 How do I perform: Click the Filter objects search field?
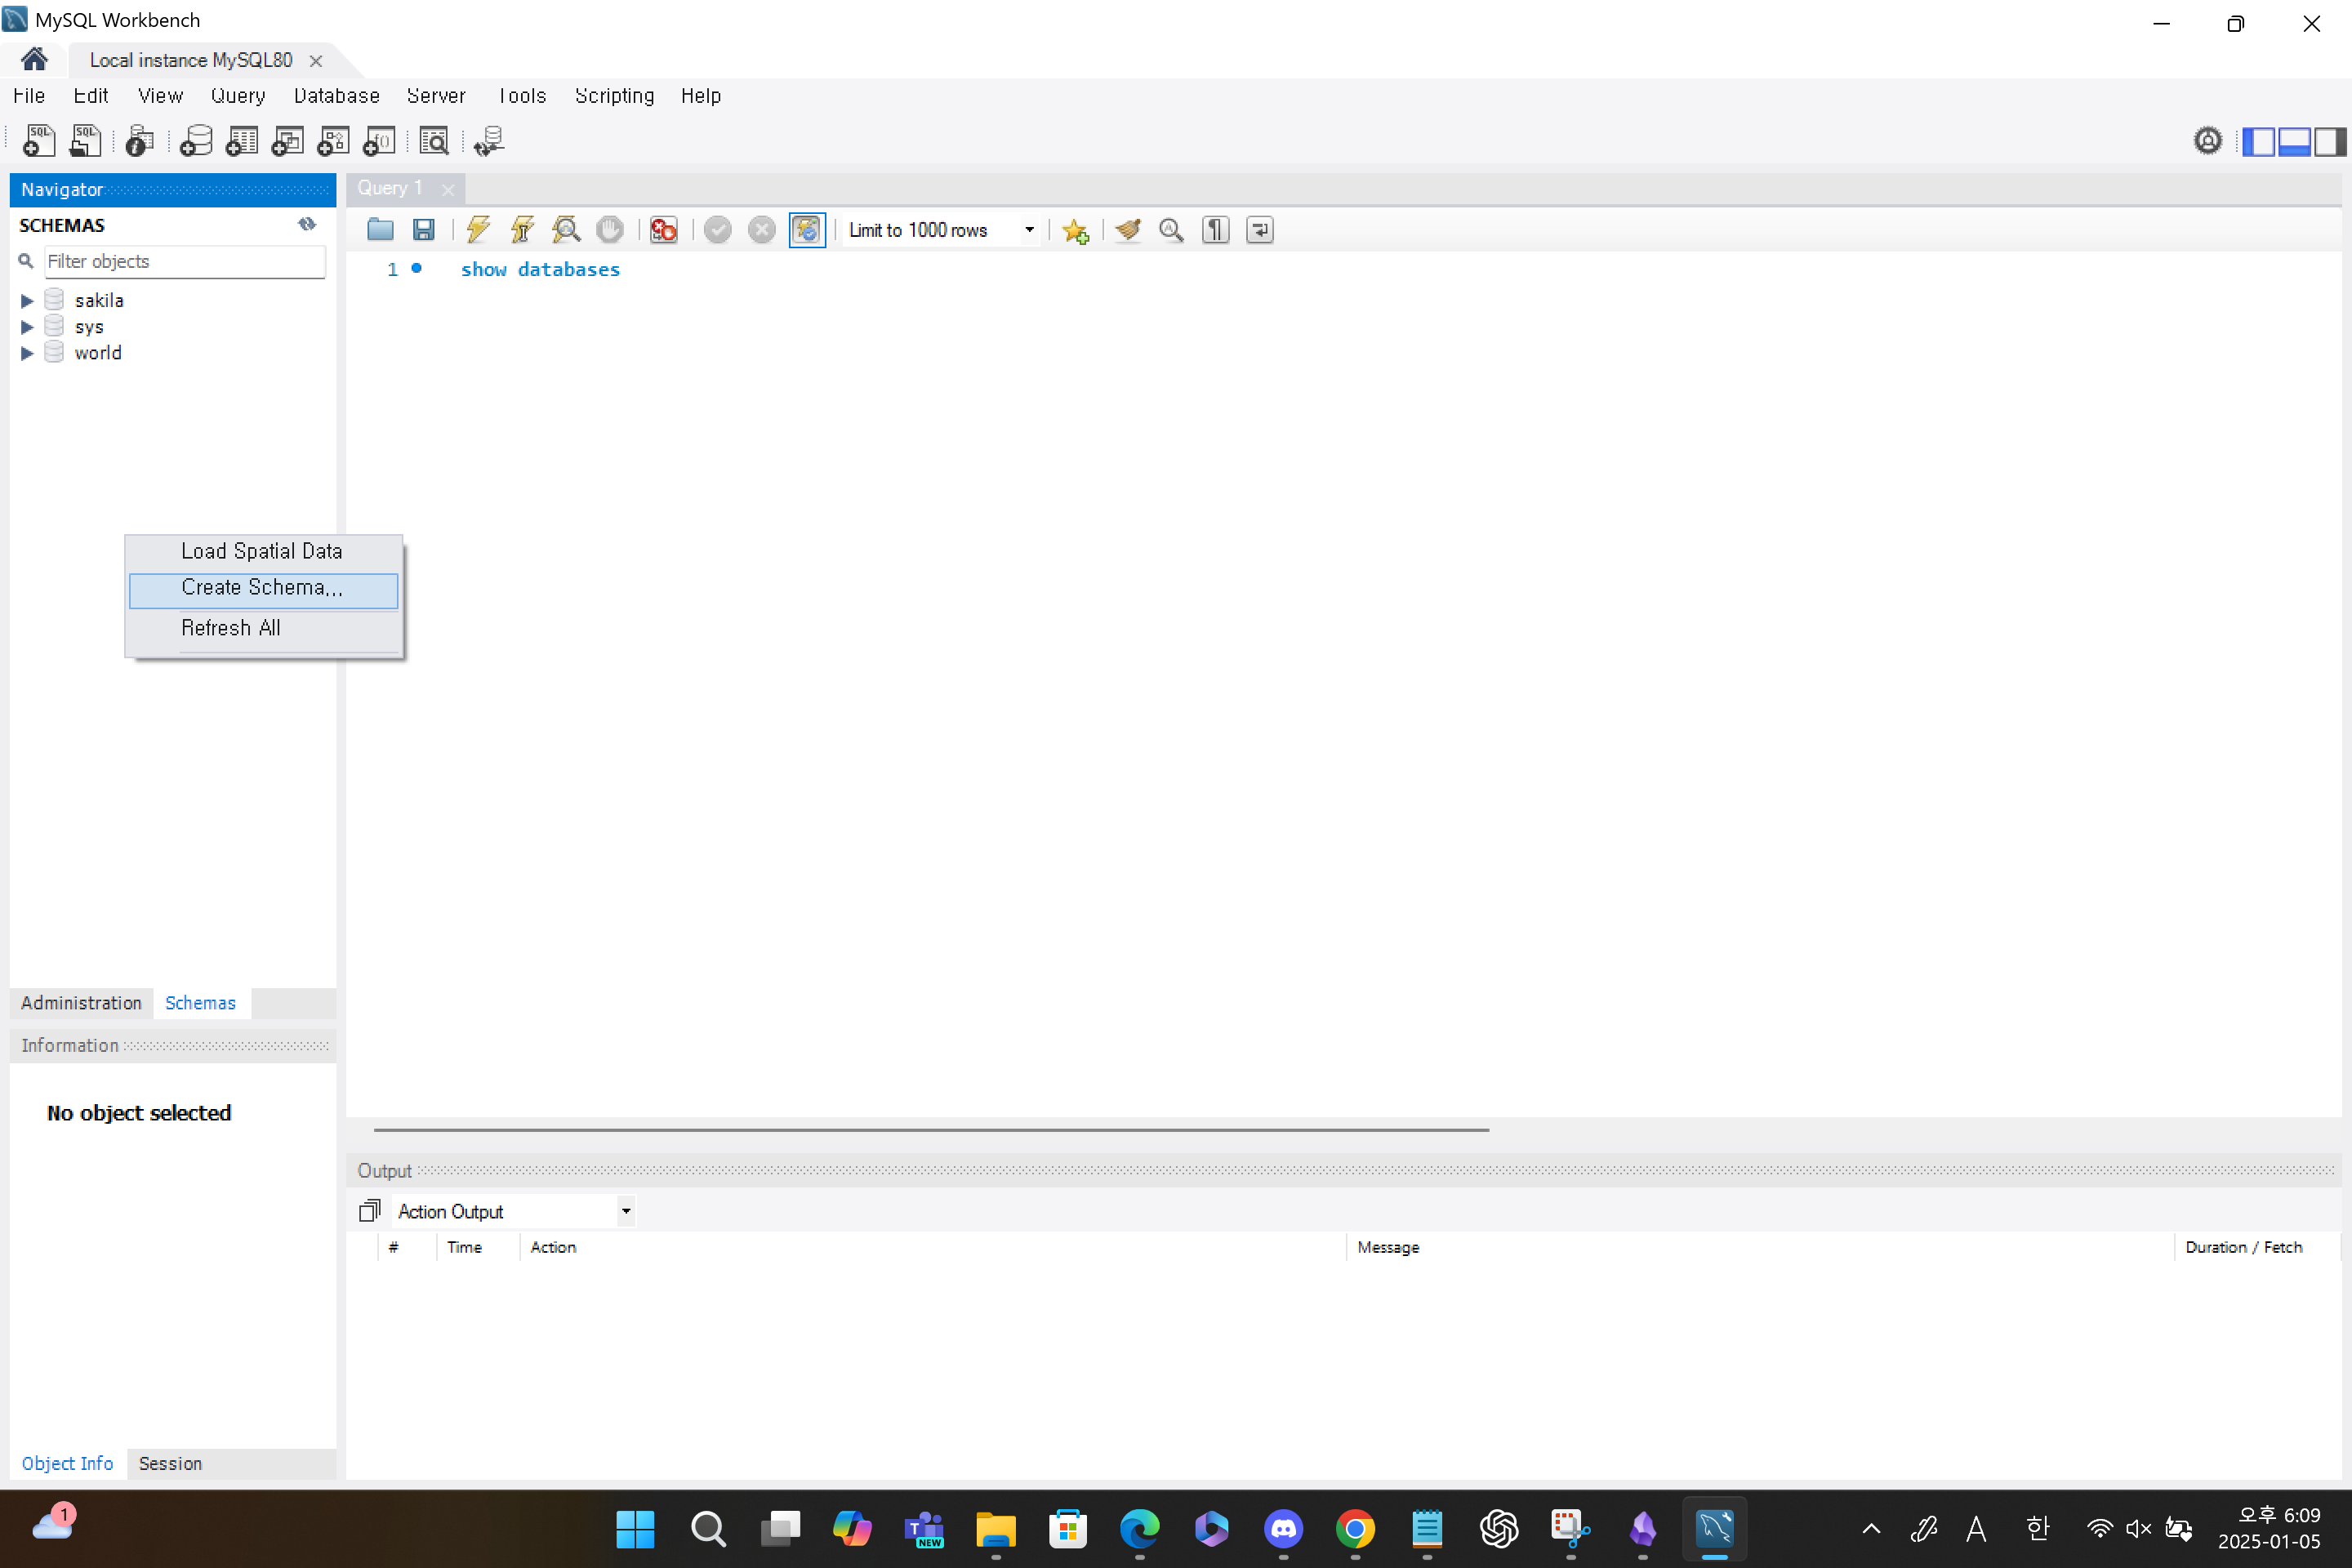tap(185, 261)
